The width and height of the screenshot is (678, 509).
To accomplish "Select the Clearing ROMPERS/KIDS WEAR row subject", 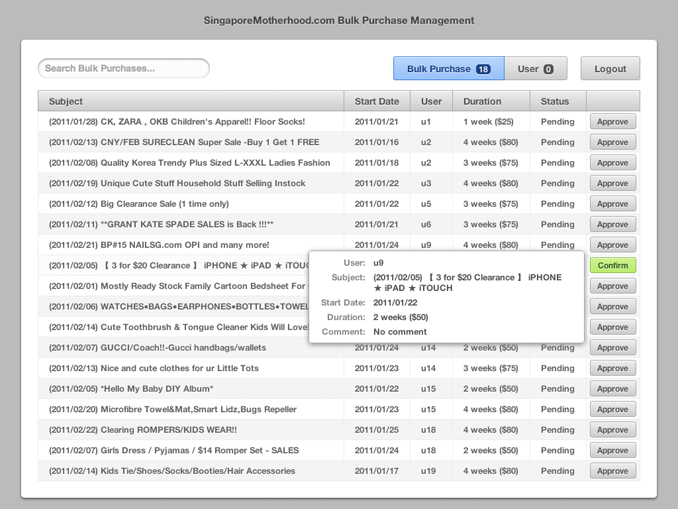I will pos(143,430).
